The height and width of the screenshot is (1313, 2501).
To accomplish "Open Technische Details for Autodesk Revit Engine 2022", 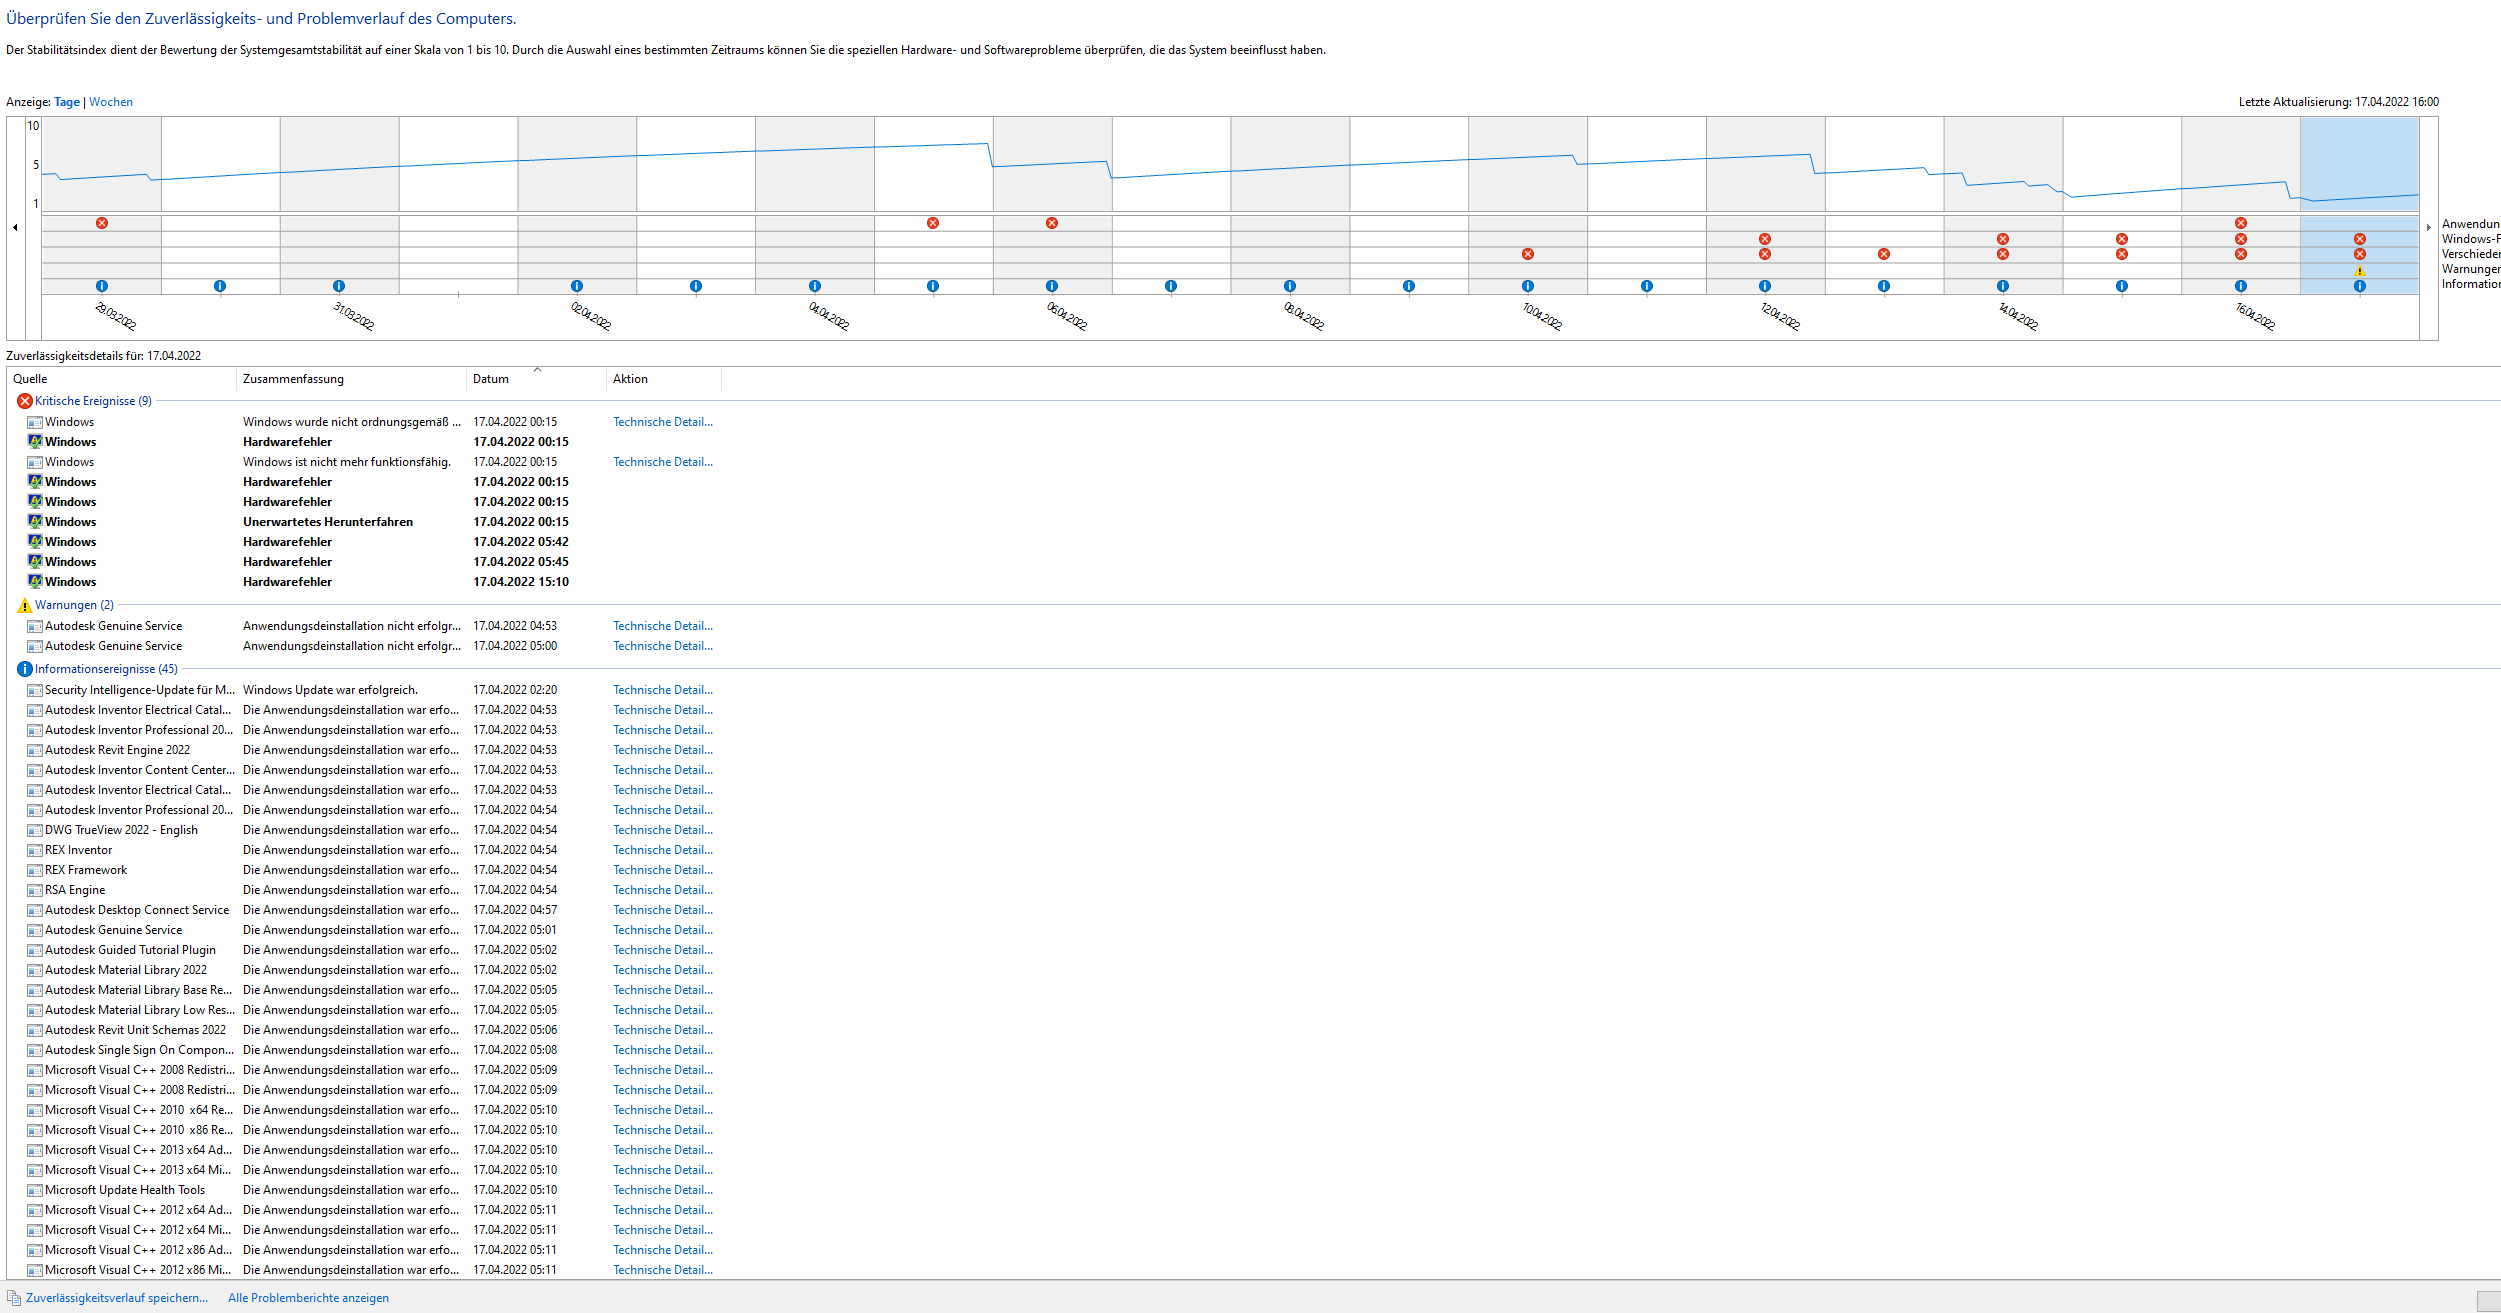I will 663,750.
